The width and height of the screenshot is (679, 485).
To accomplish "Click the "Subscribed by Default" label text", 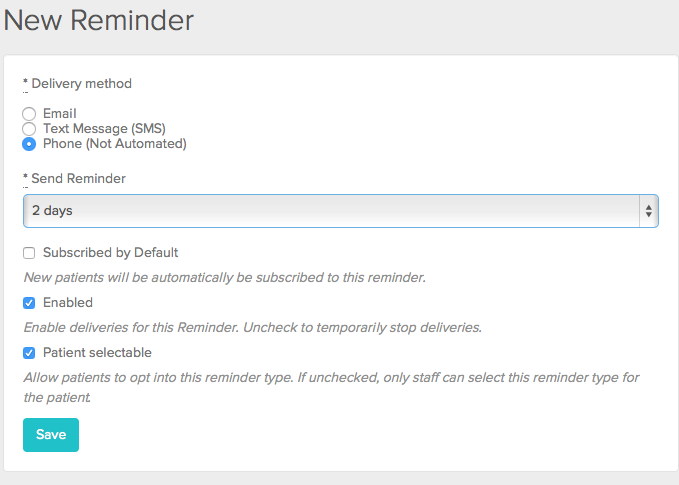I will (x=110, y=253).
